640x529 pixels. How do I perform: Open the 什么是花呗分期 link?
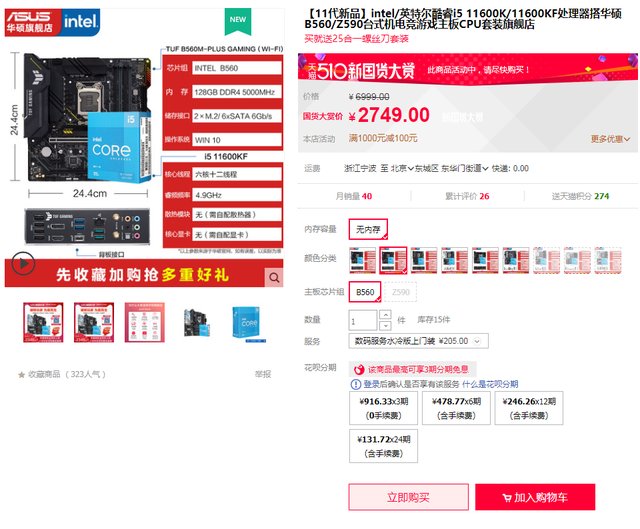[x=490, y=384]
